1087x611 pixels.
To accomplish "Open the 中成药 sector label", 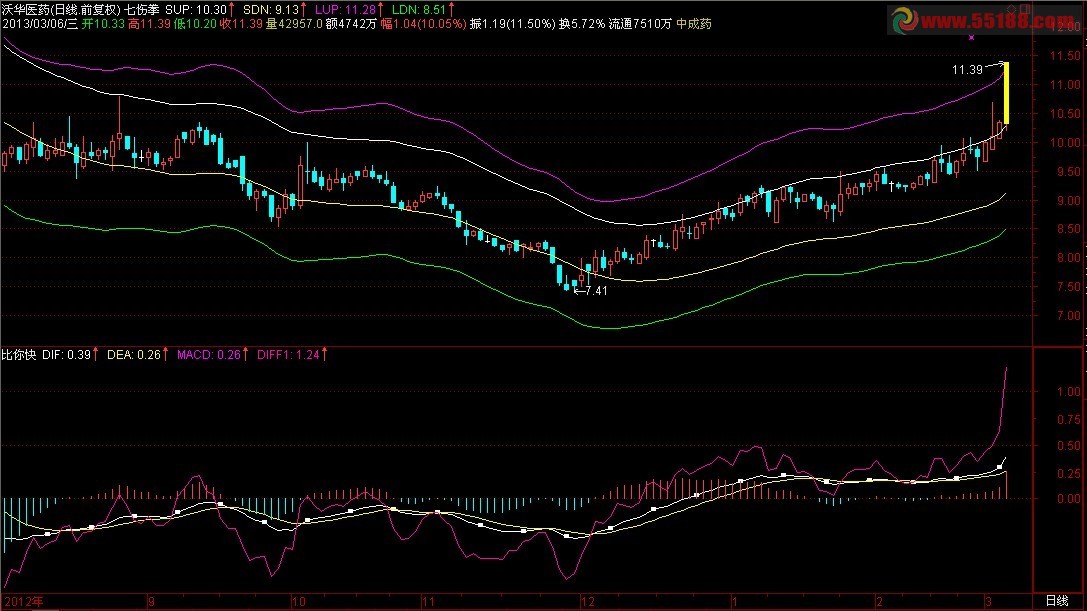I will click(x=694, y=24).
